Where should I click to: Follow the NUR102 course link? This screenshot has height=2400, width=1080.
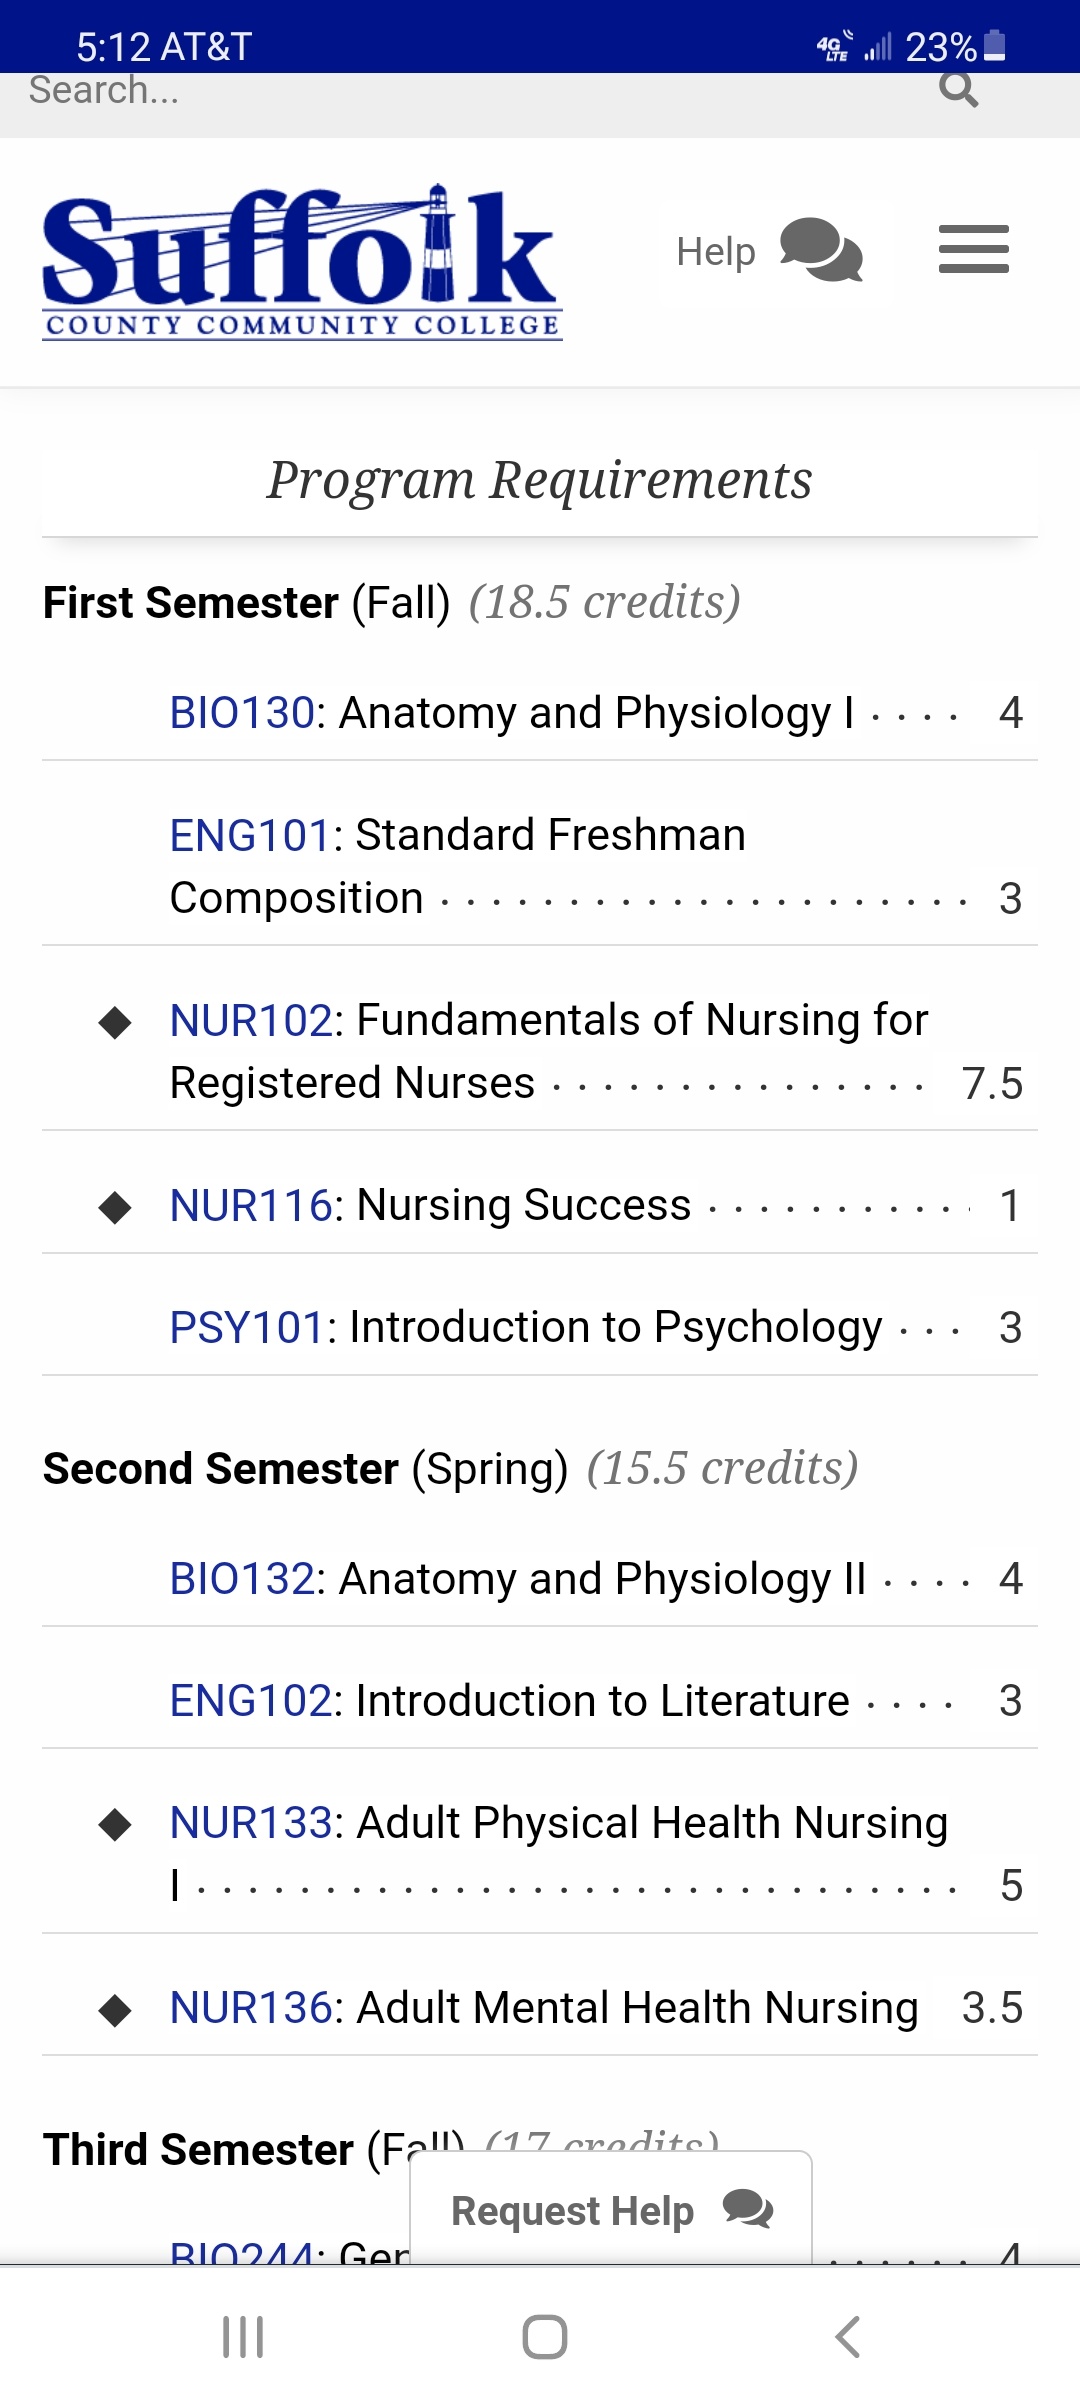coord(251,1020)
